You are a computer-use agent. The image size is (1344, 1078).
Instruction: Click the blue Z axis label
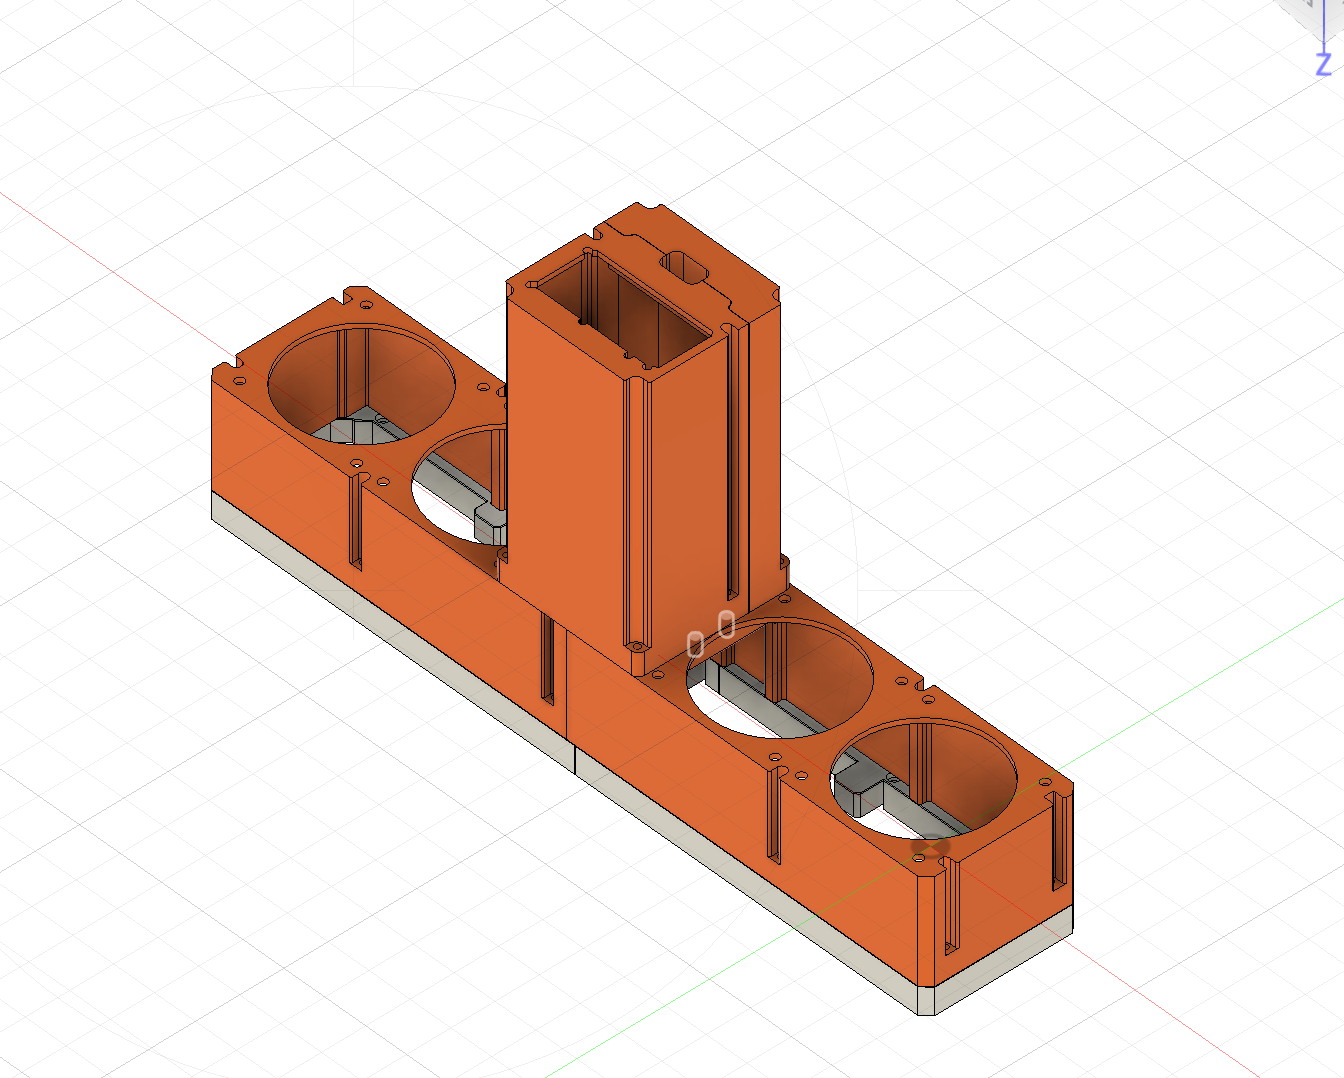(1324, 65)
